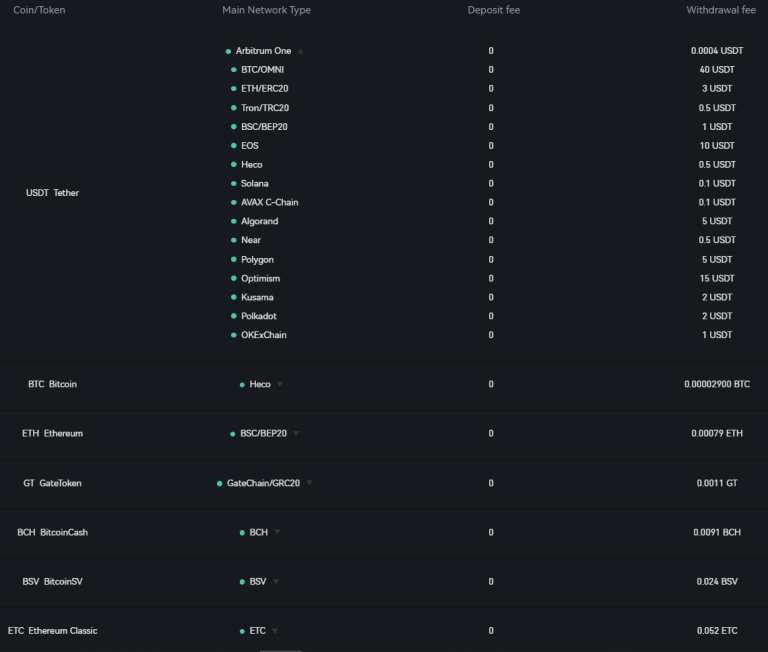Image resolution: width=768 pixels, height=652 pixels.
Task: Choose the Solana network row
Action: 255,184
